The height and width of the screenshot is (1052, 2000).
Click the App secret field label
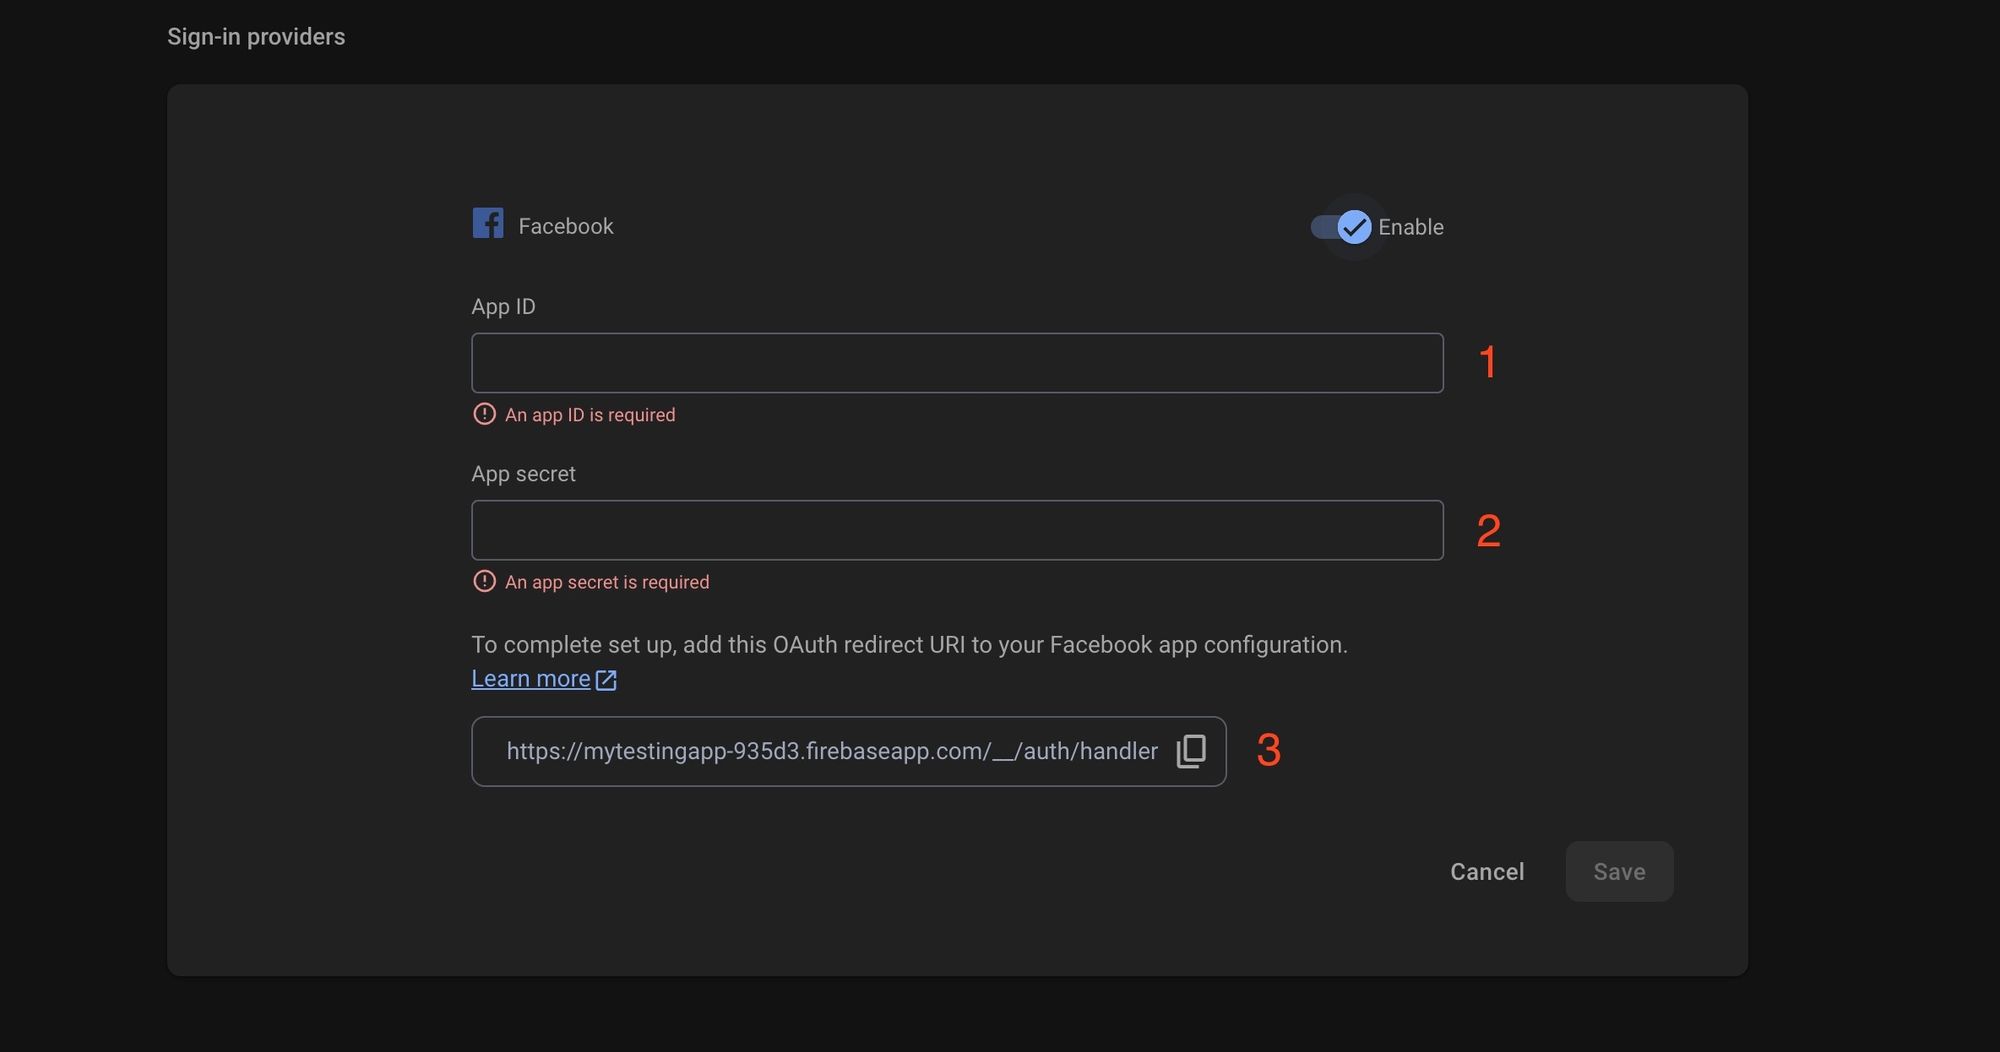coord(523,474)
